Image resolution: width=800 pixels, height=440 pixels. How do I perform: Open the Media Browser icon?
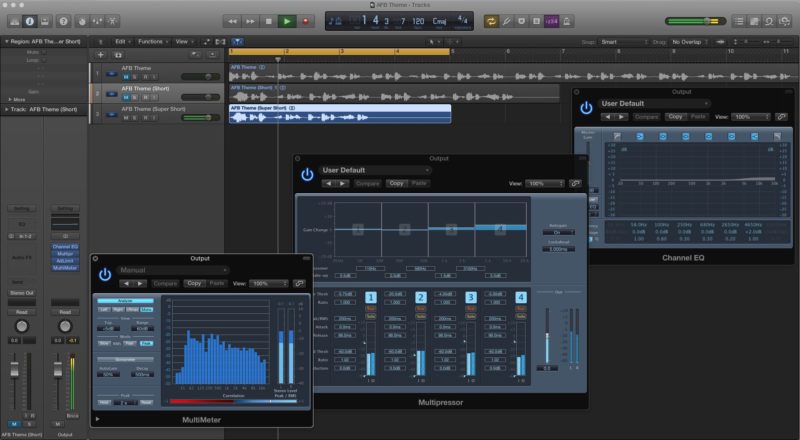tap(784, 21)
